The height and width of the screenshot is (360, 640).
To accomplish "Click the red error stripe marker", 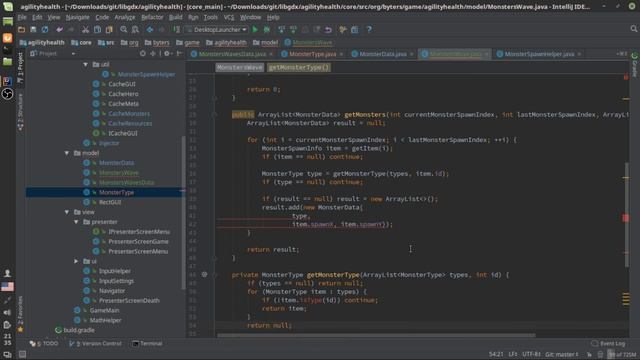I will 625,218.
